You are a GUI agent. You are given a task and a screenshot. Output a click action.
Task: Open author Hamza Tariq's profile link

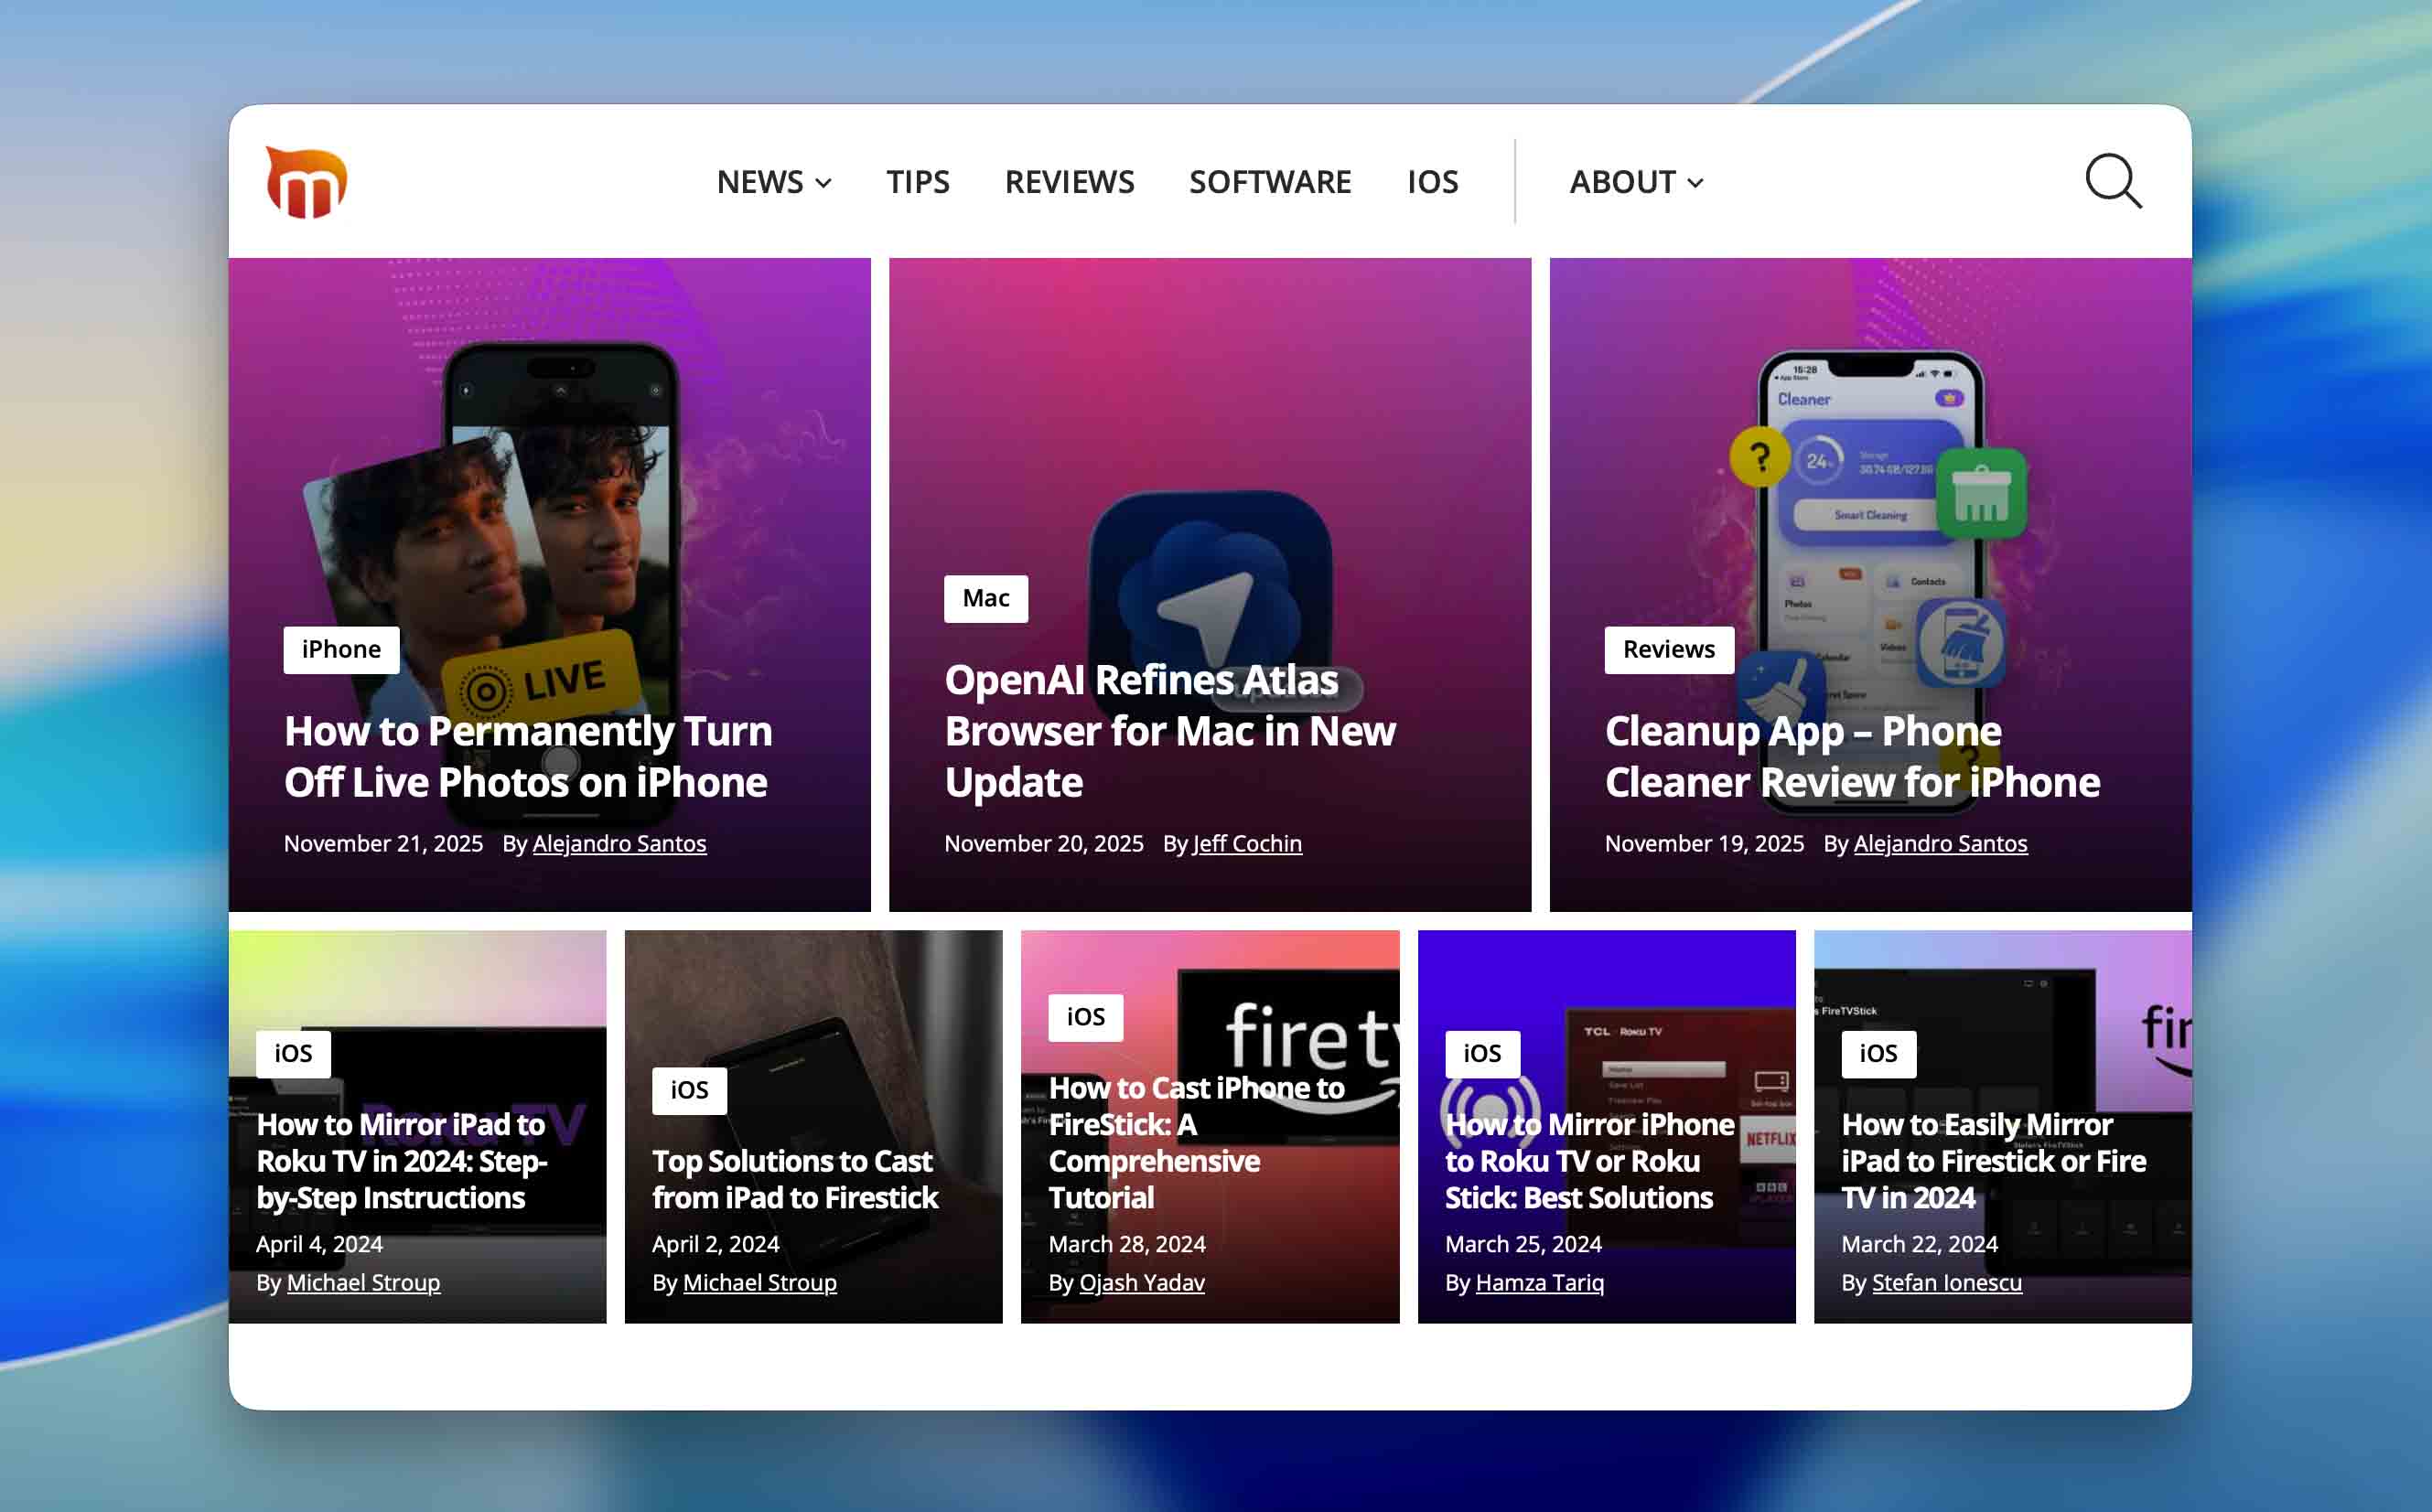[x=1539, y=1283]
